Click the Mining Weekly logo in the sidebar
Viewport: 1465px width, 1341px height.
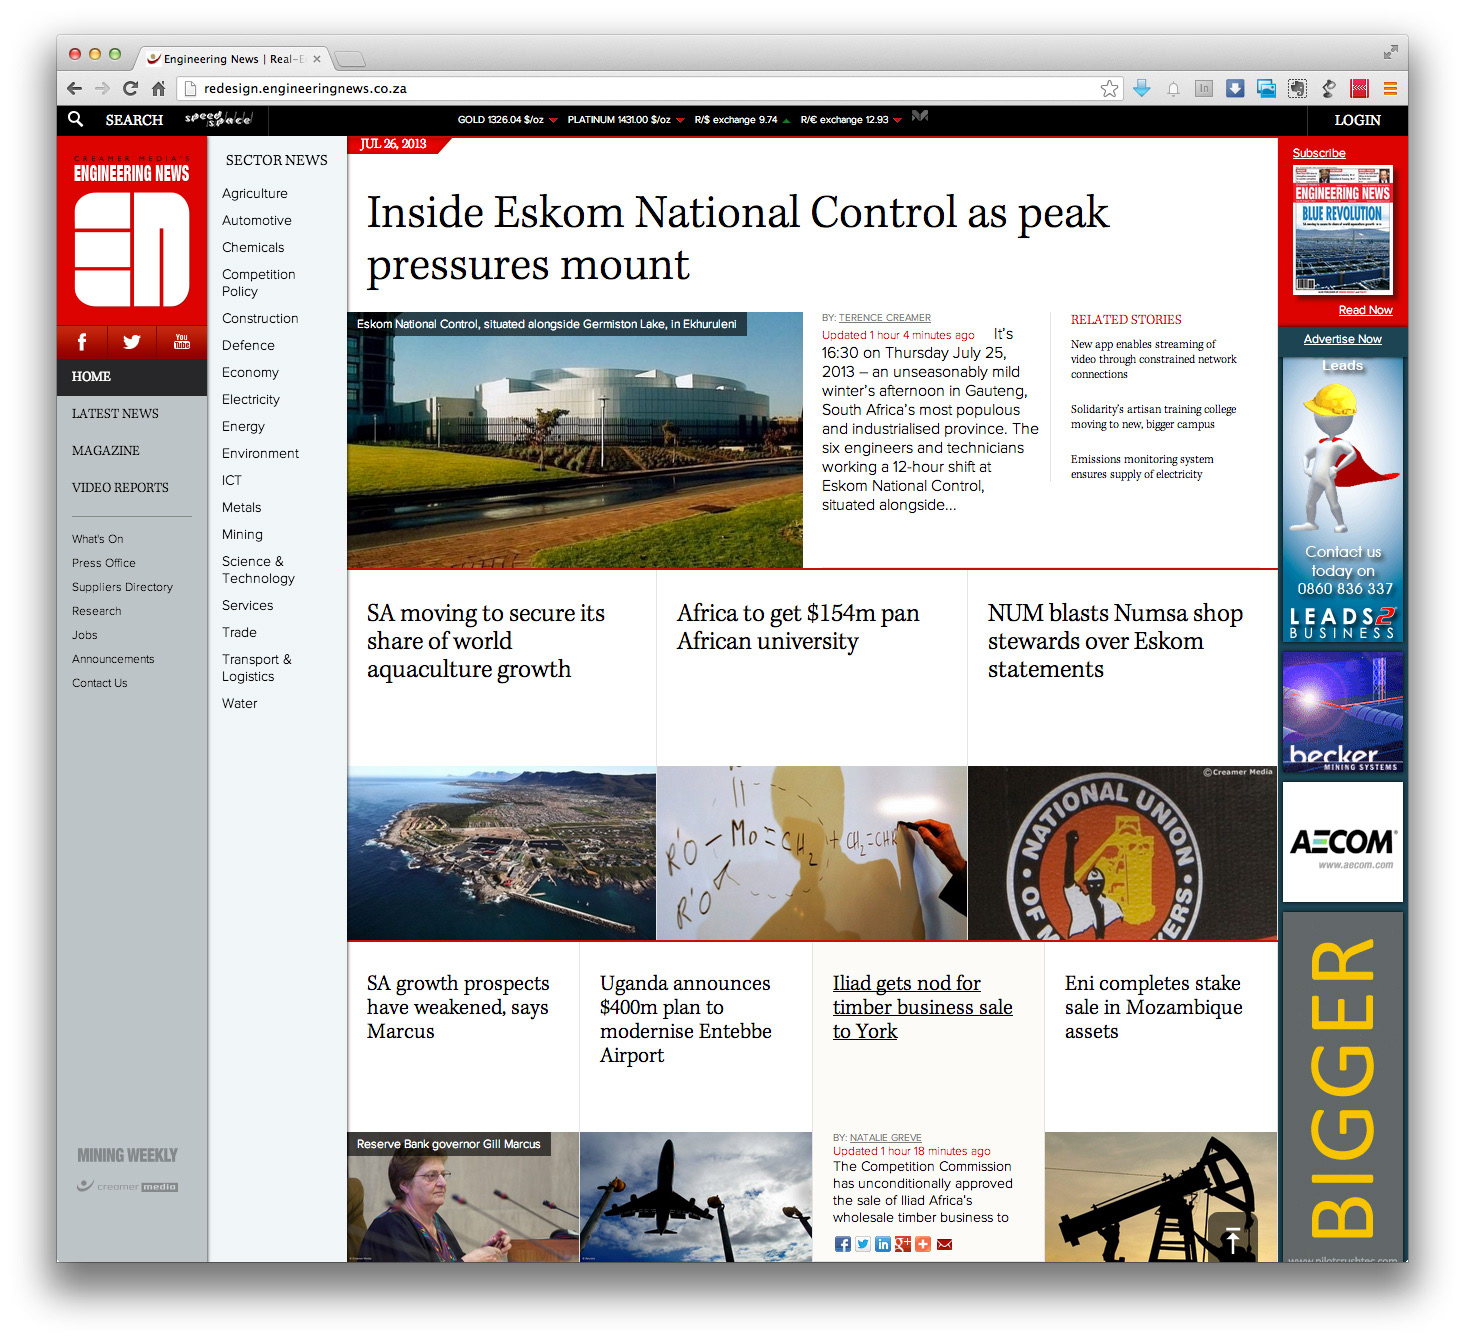point(128,1155)
